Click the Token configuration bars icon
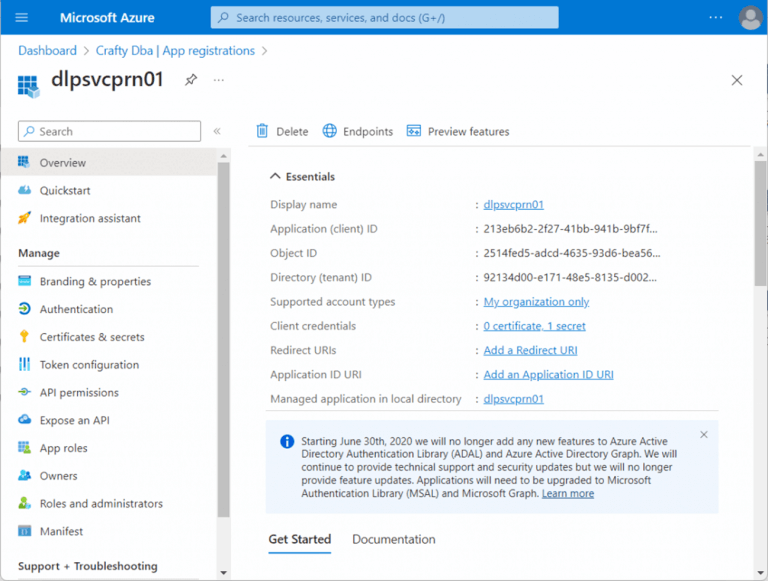 click(x=24, y=364)
